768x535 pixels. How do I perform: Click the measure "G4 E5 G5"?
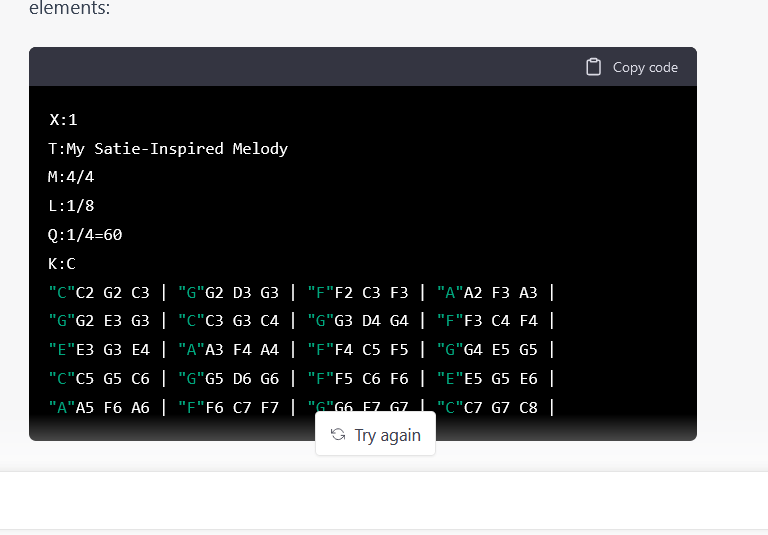click(501, 350)
